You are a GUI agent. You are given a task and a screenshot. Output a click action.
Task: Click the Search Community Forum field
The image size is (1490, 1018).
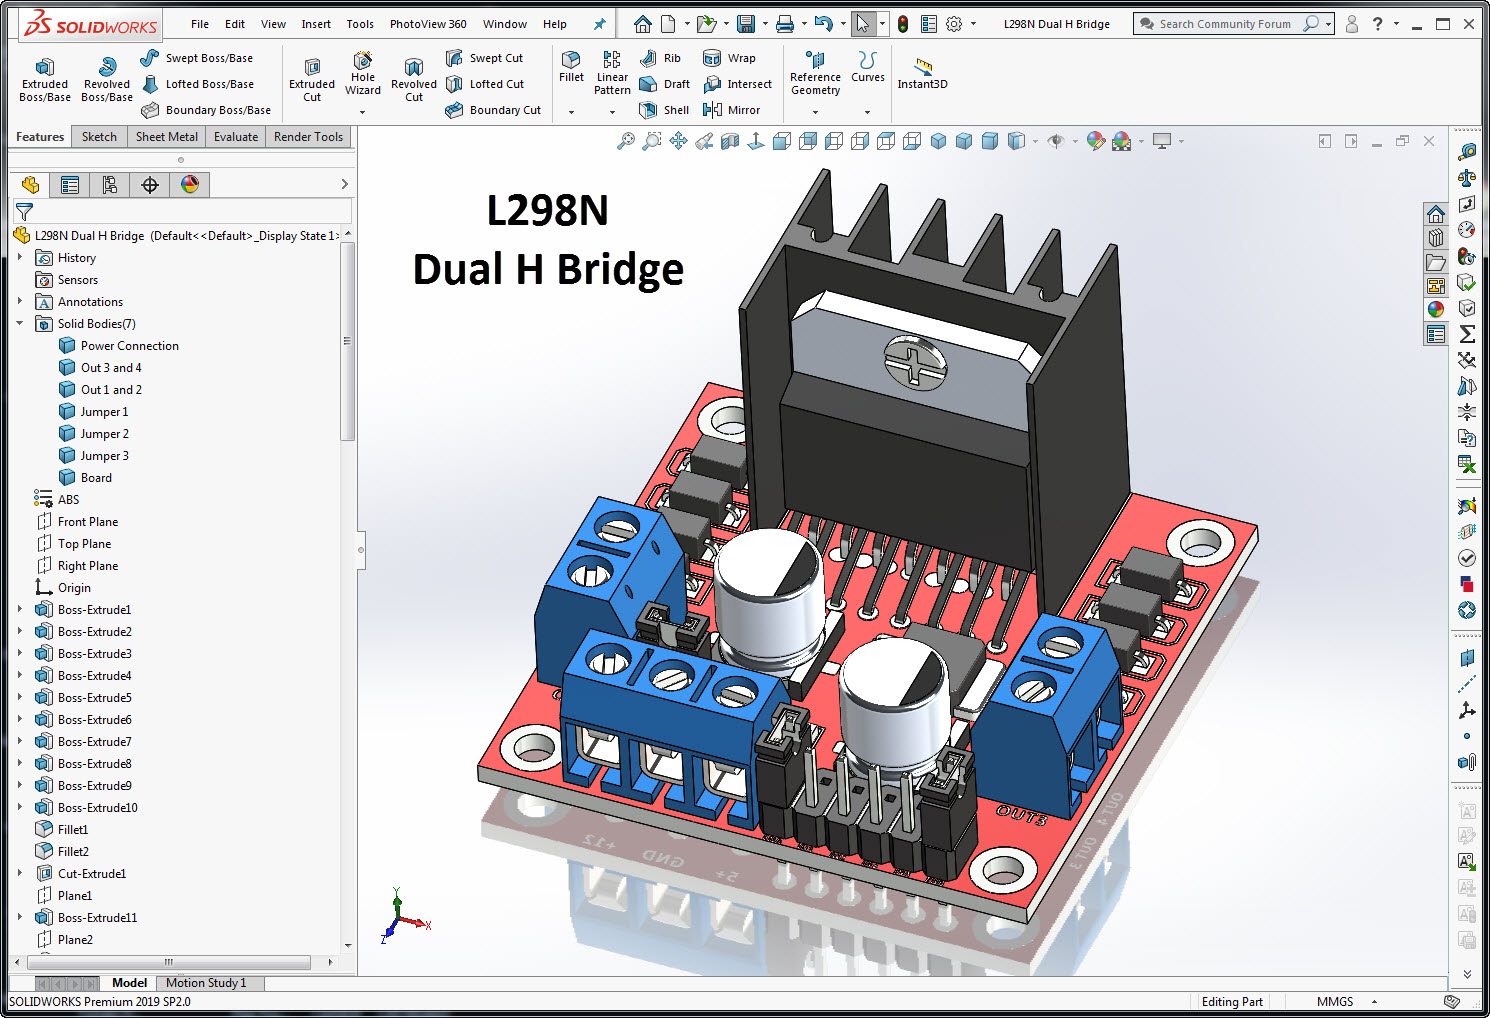pos(1225,24)
